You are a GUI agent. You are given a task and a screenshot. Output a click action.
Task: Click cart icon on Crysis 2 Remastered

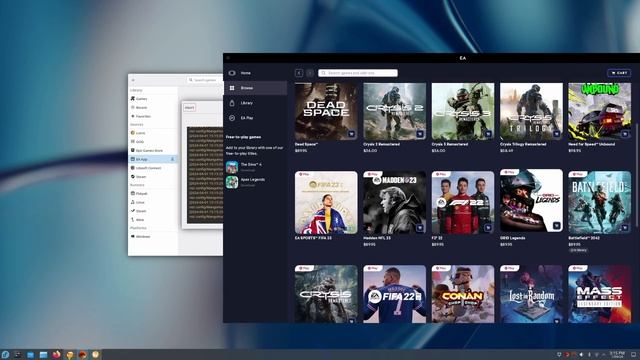(420, 134)
